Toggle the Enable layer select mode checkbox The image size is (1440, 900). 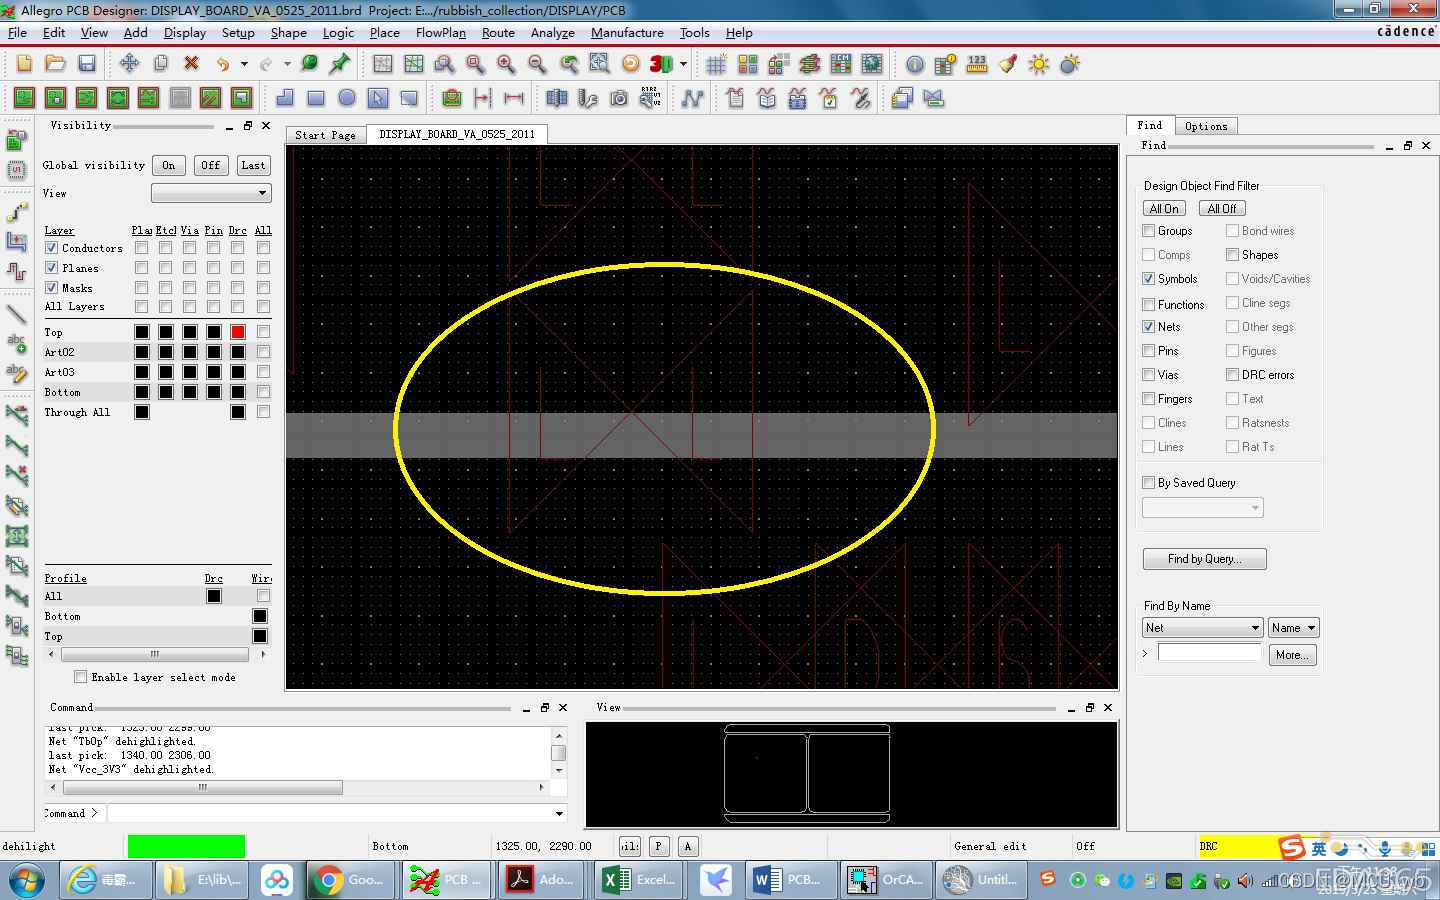tap(81, 677)
